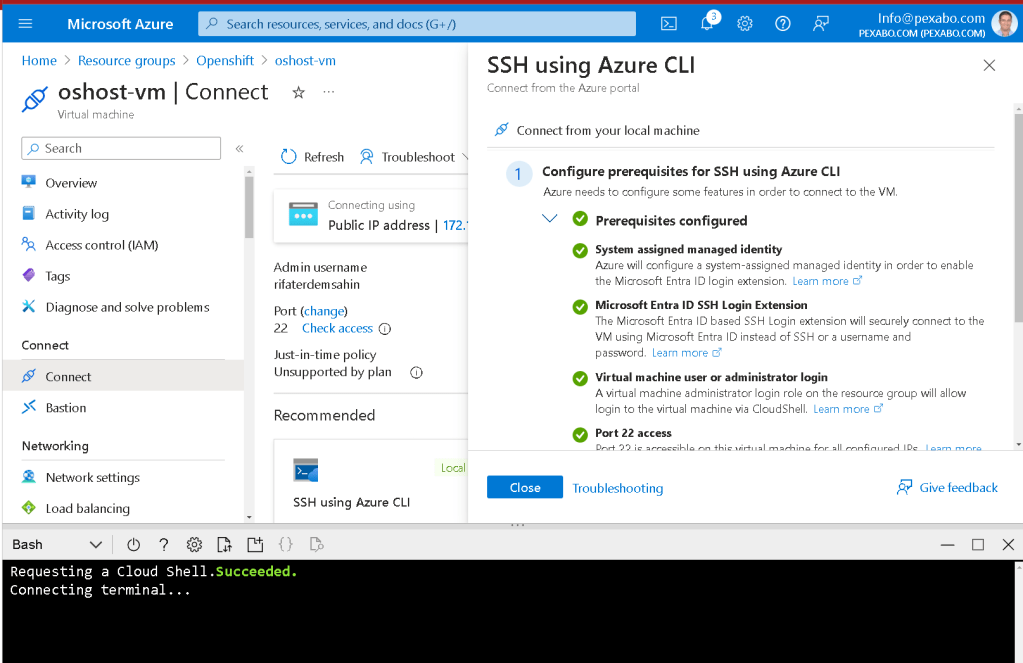The image size is (1023, 663).
Task: Click the Cloud Shell web preview icon
Action: 316,544
